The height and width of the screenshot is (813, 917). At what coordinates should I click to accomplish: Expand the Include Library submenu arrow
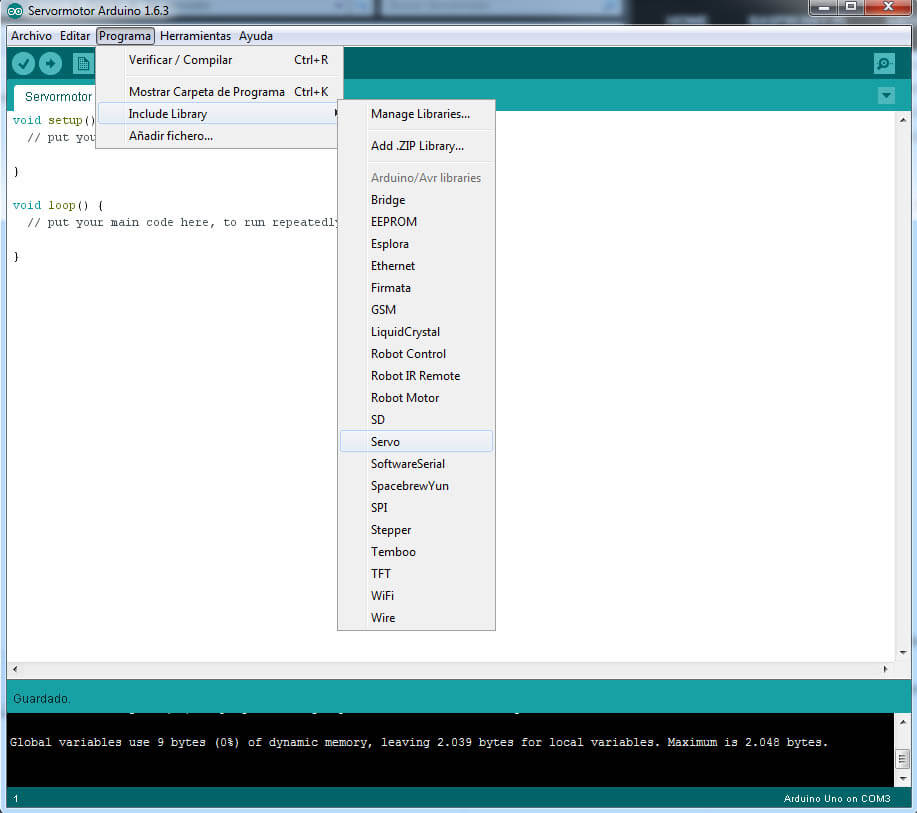click(334, 114)
